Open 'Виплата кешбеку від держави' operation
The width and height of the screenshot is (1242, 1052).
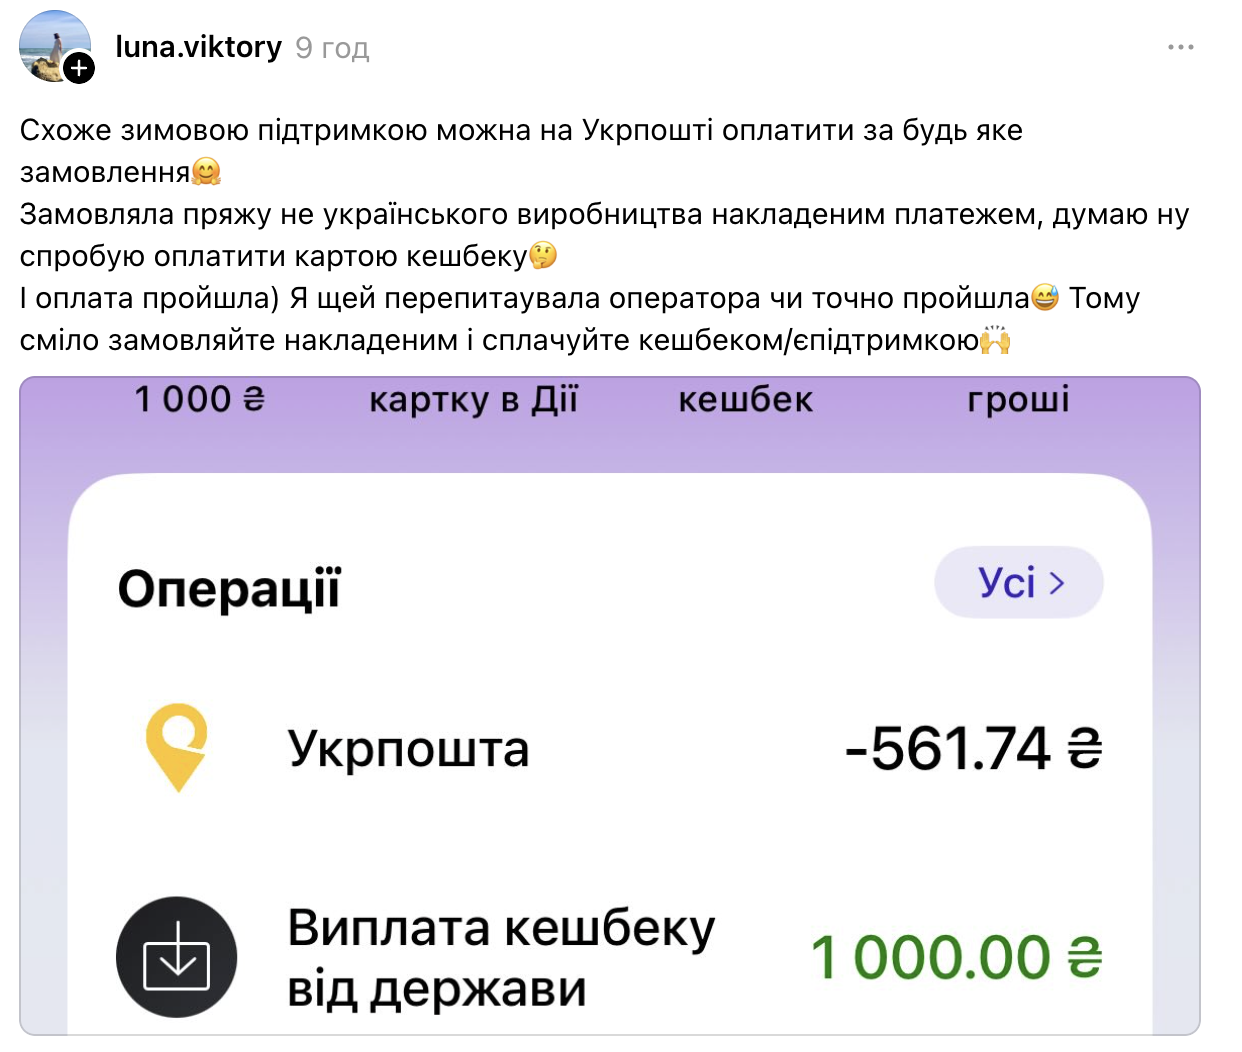pyautogui.click(x=501, y=957)
